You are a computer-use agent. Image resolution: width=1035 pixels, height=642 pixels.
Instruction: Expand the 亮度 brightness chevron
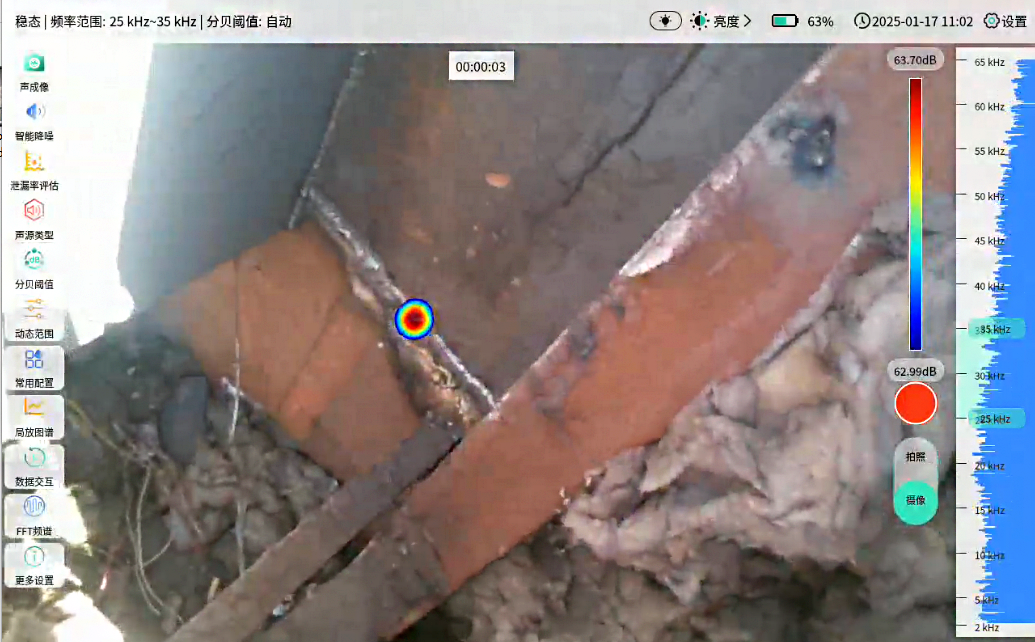747,21
